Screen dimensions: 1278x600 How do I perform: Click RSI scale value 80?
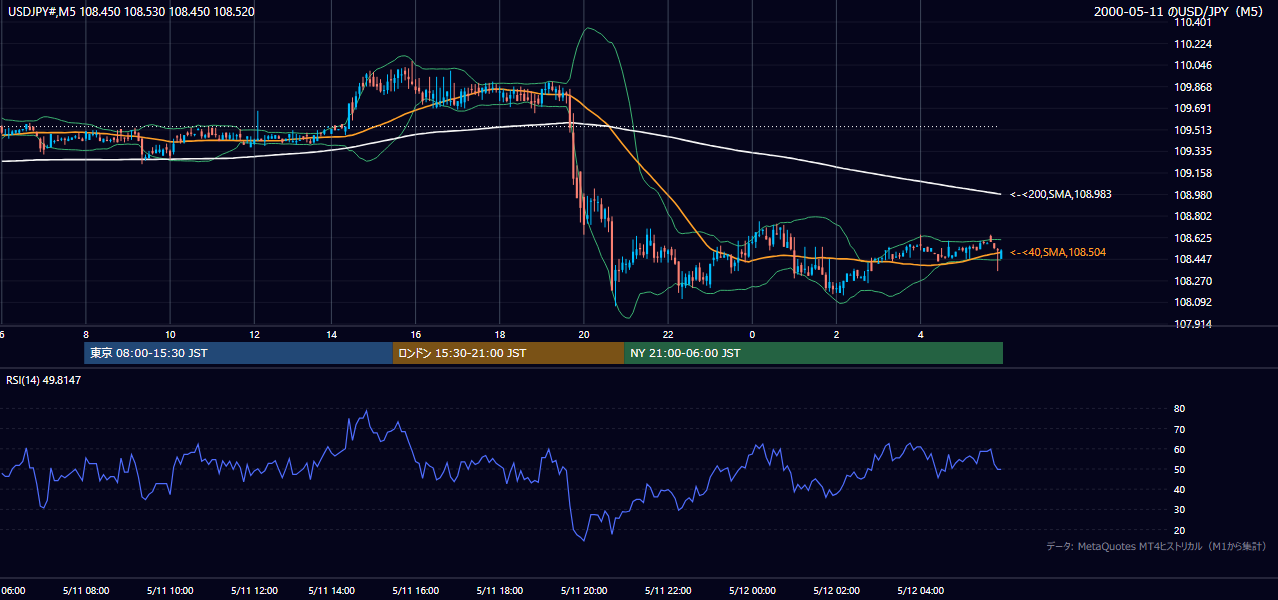point(1180,409)
